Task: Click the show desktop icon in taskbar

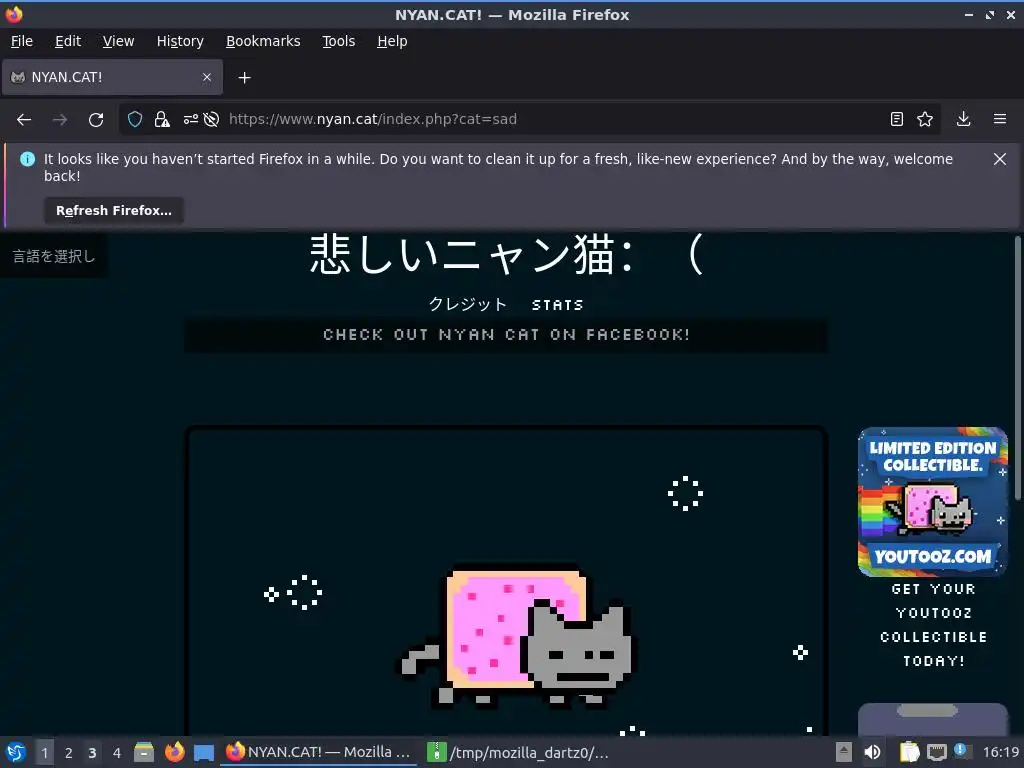Action: click(204, 753)
